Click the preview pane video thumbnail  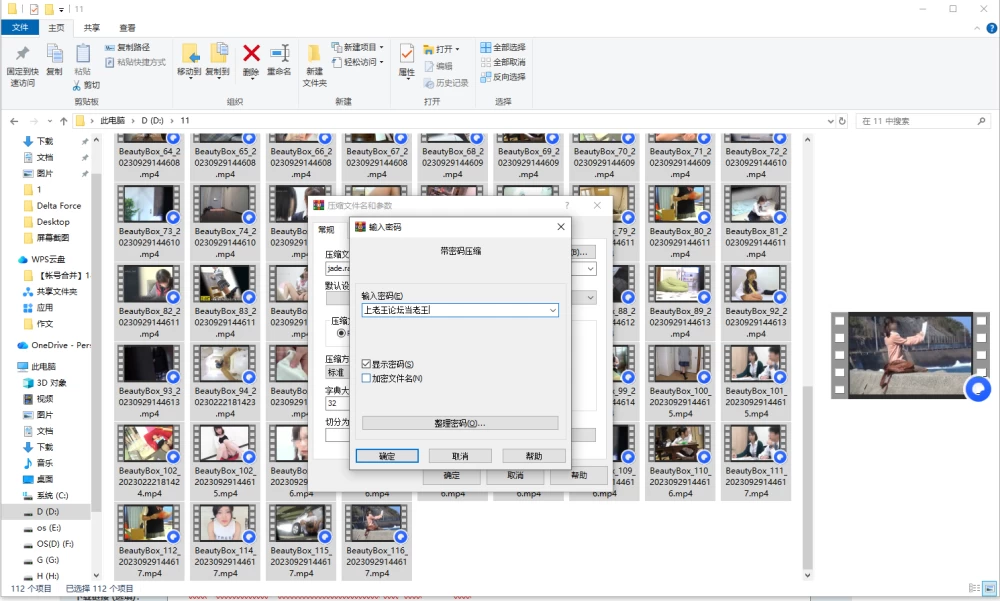[911, 355]
